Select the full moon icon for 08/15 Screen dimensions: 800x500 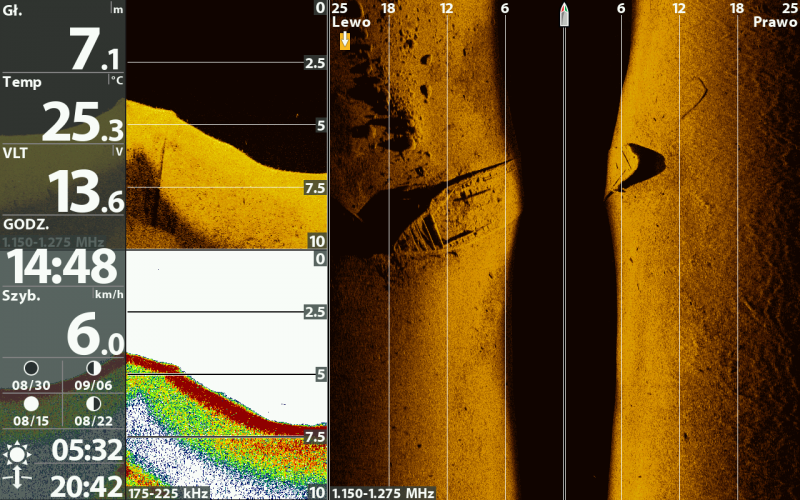[31, 404]
